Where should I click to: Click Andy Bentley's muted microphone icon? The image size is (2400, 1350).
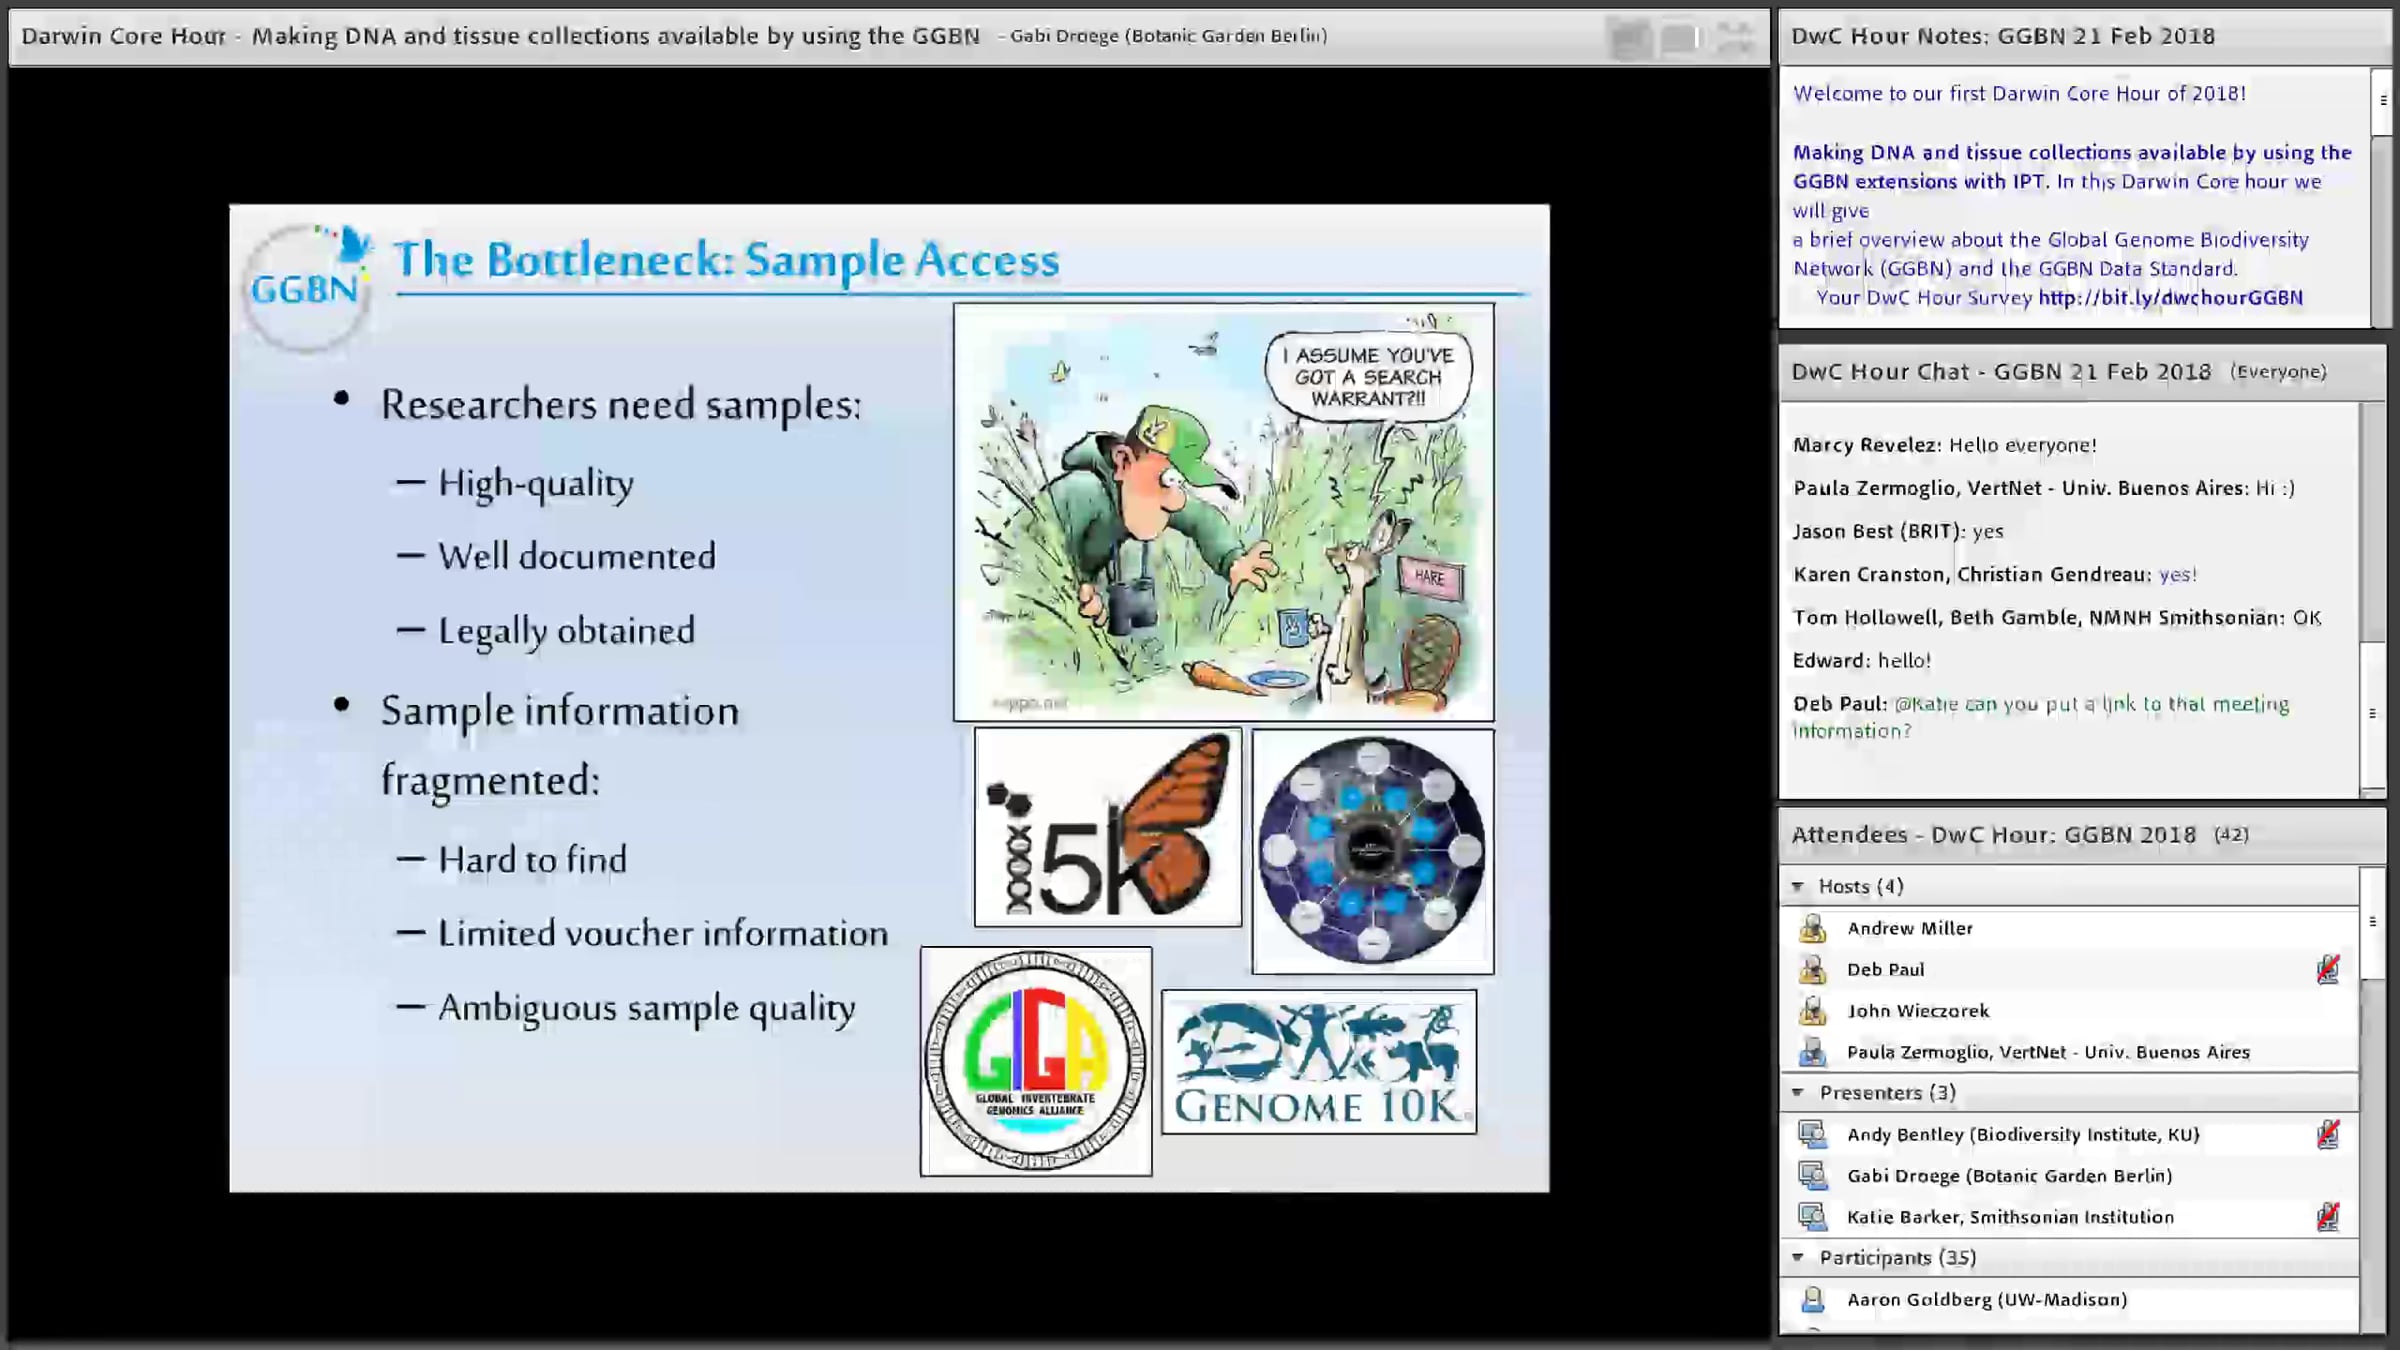pos(2328,1134)
